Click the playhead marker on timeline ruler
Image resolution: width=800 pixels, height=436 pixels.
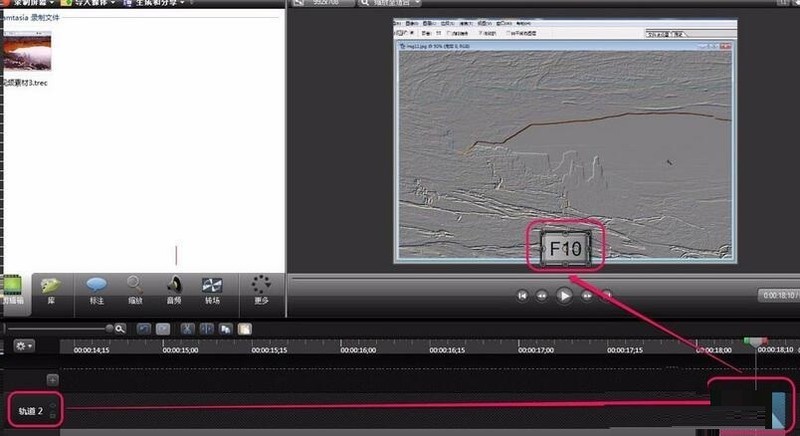pyautogui.click(x=755, y=342)
